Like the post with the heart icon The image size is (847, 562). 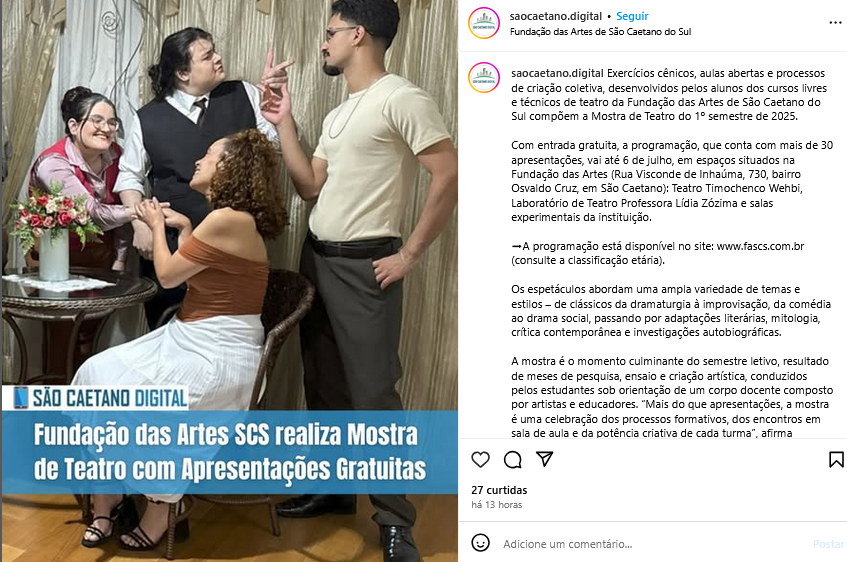click(x=480, y=460)
